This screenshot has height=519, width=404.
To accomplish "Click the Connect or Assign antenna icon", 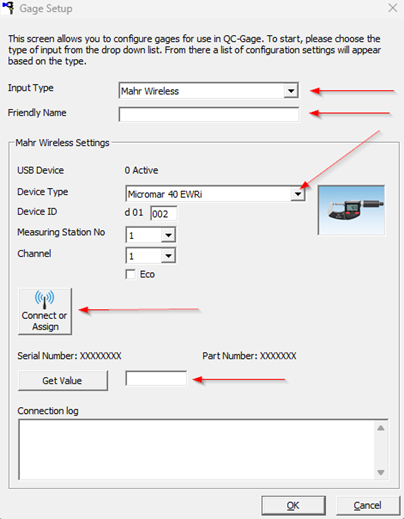I will [44, 299].
